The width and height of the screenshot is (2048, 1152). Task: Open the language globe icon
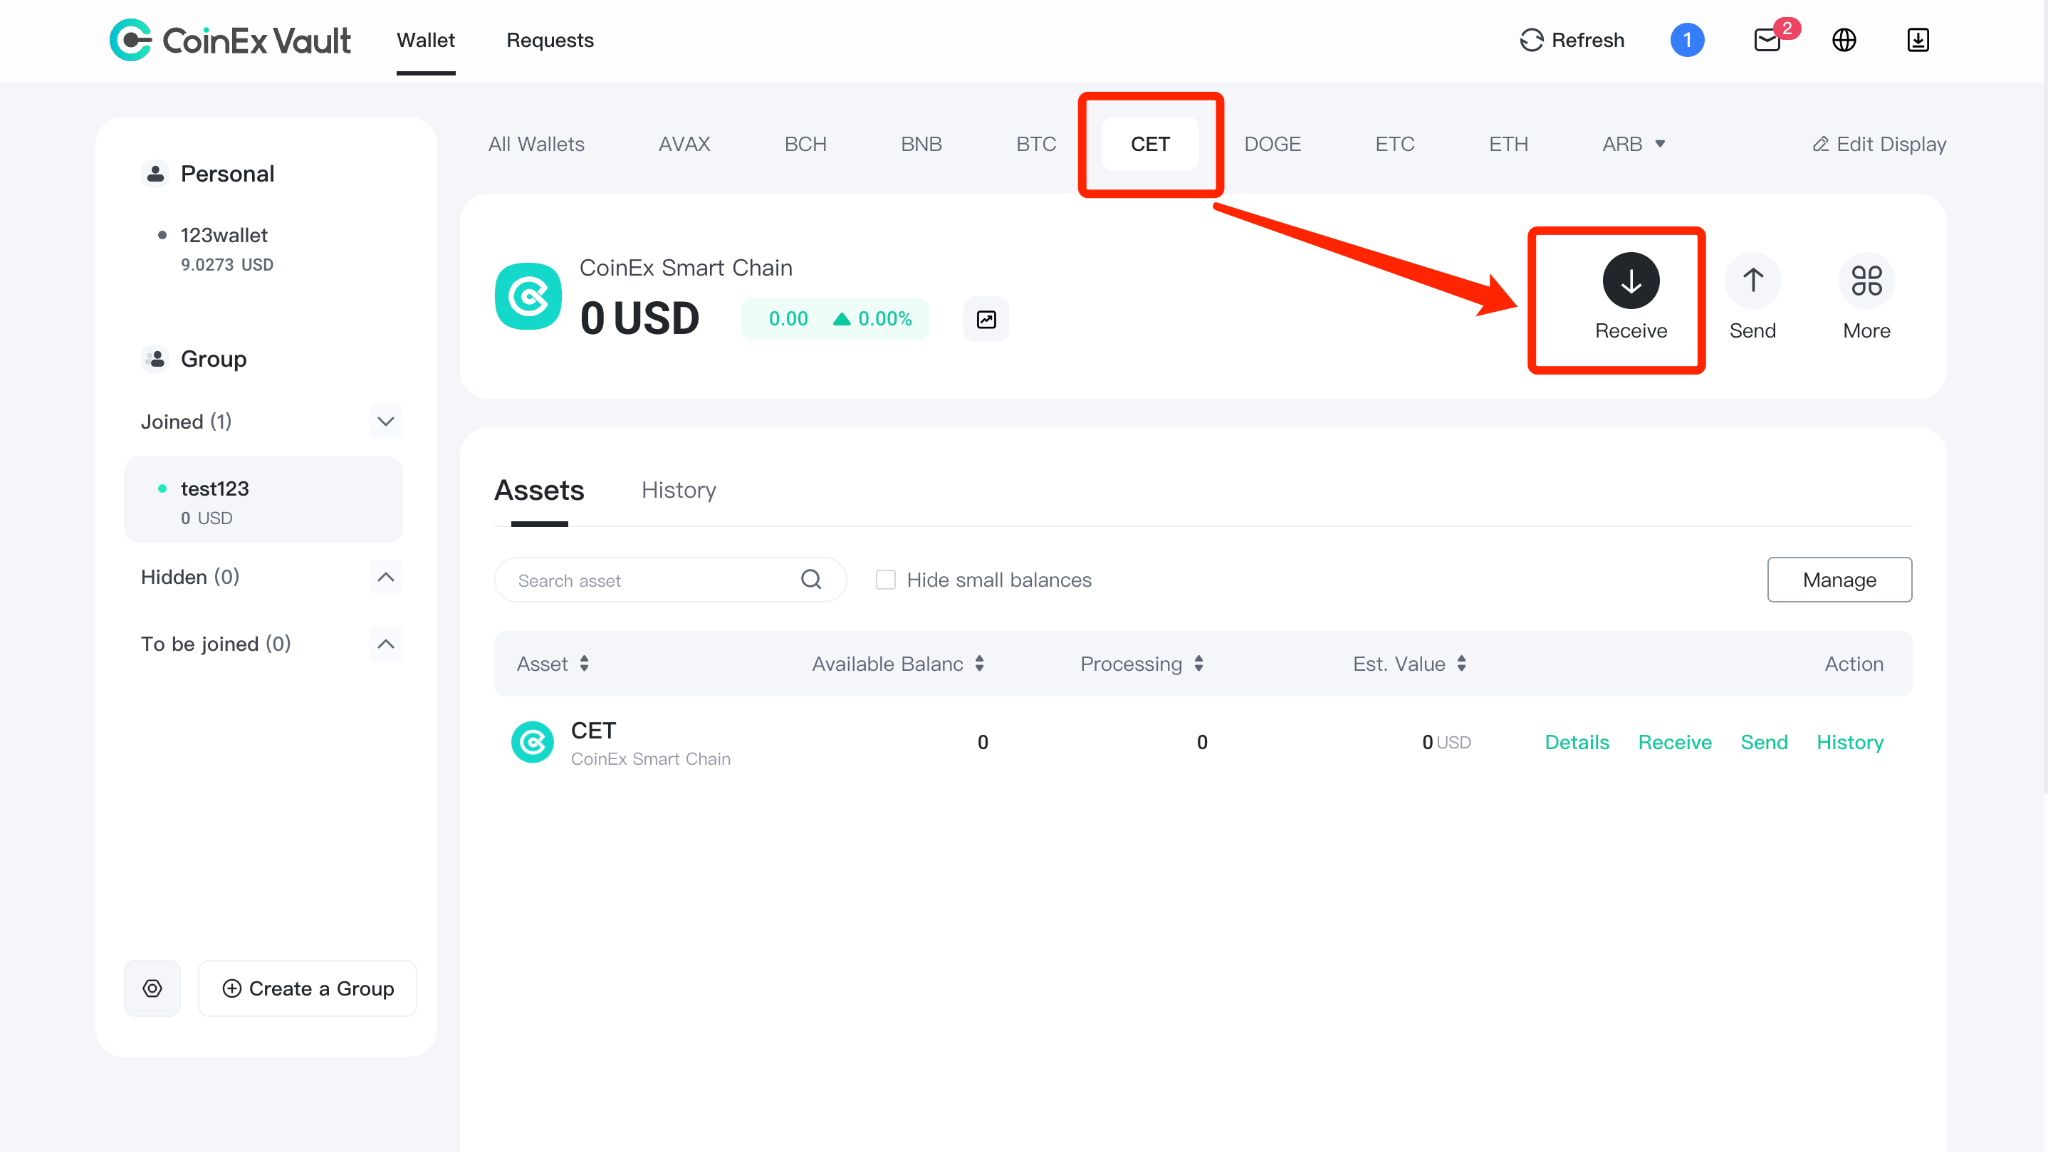1844,40
